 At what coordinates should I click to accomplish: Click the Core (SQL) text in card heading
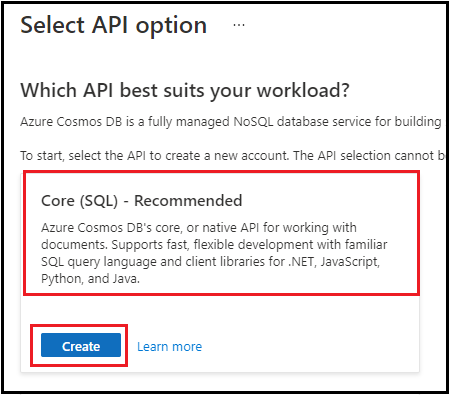click(79, 201)
